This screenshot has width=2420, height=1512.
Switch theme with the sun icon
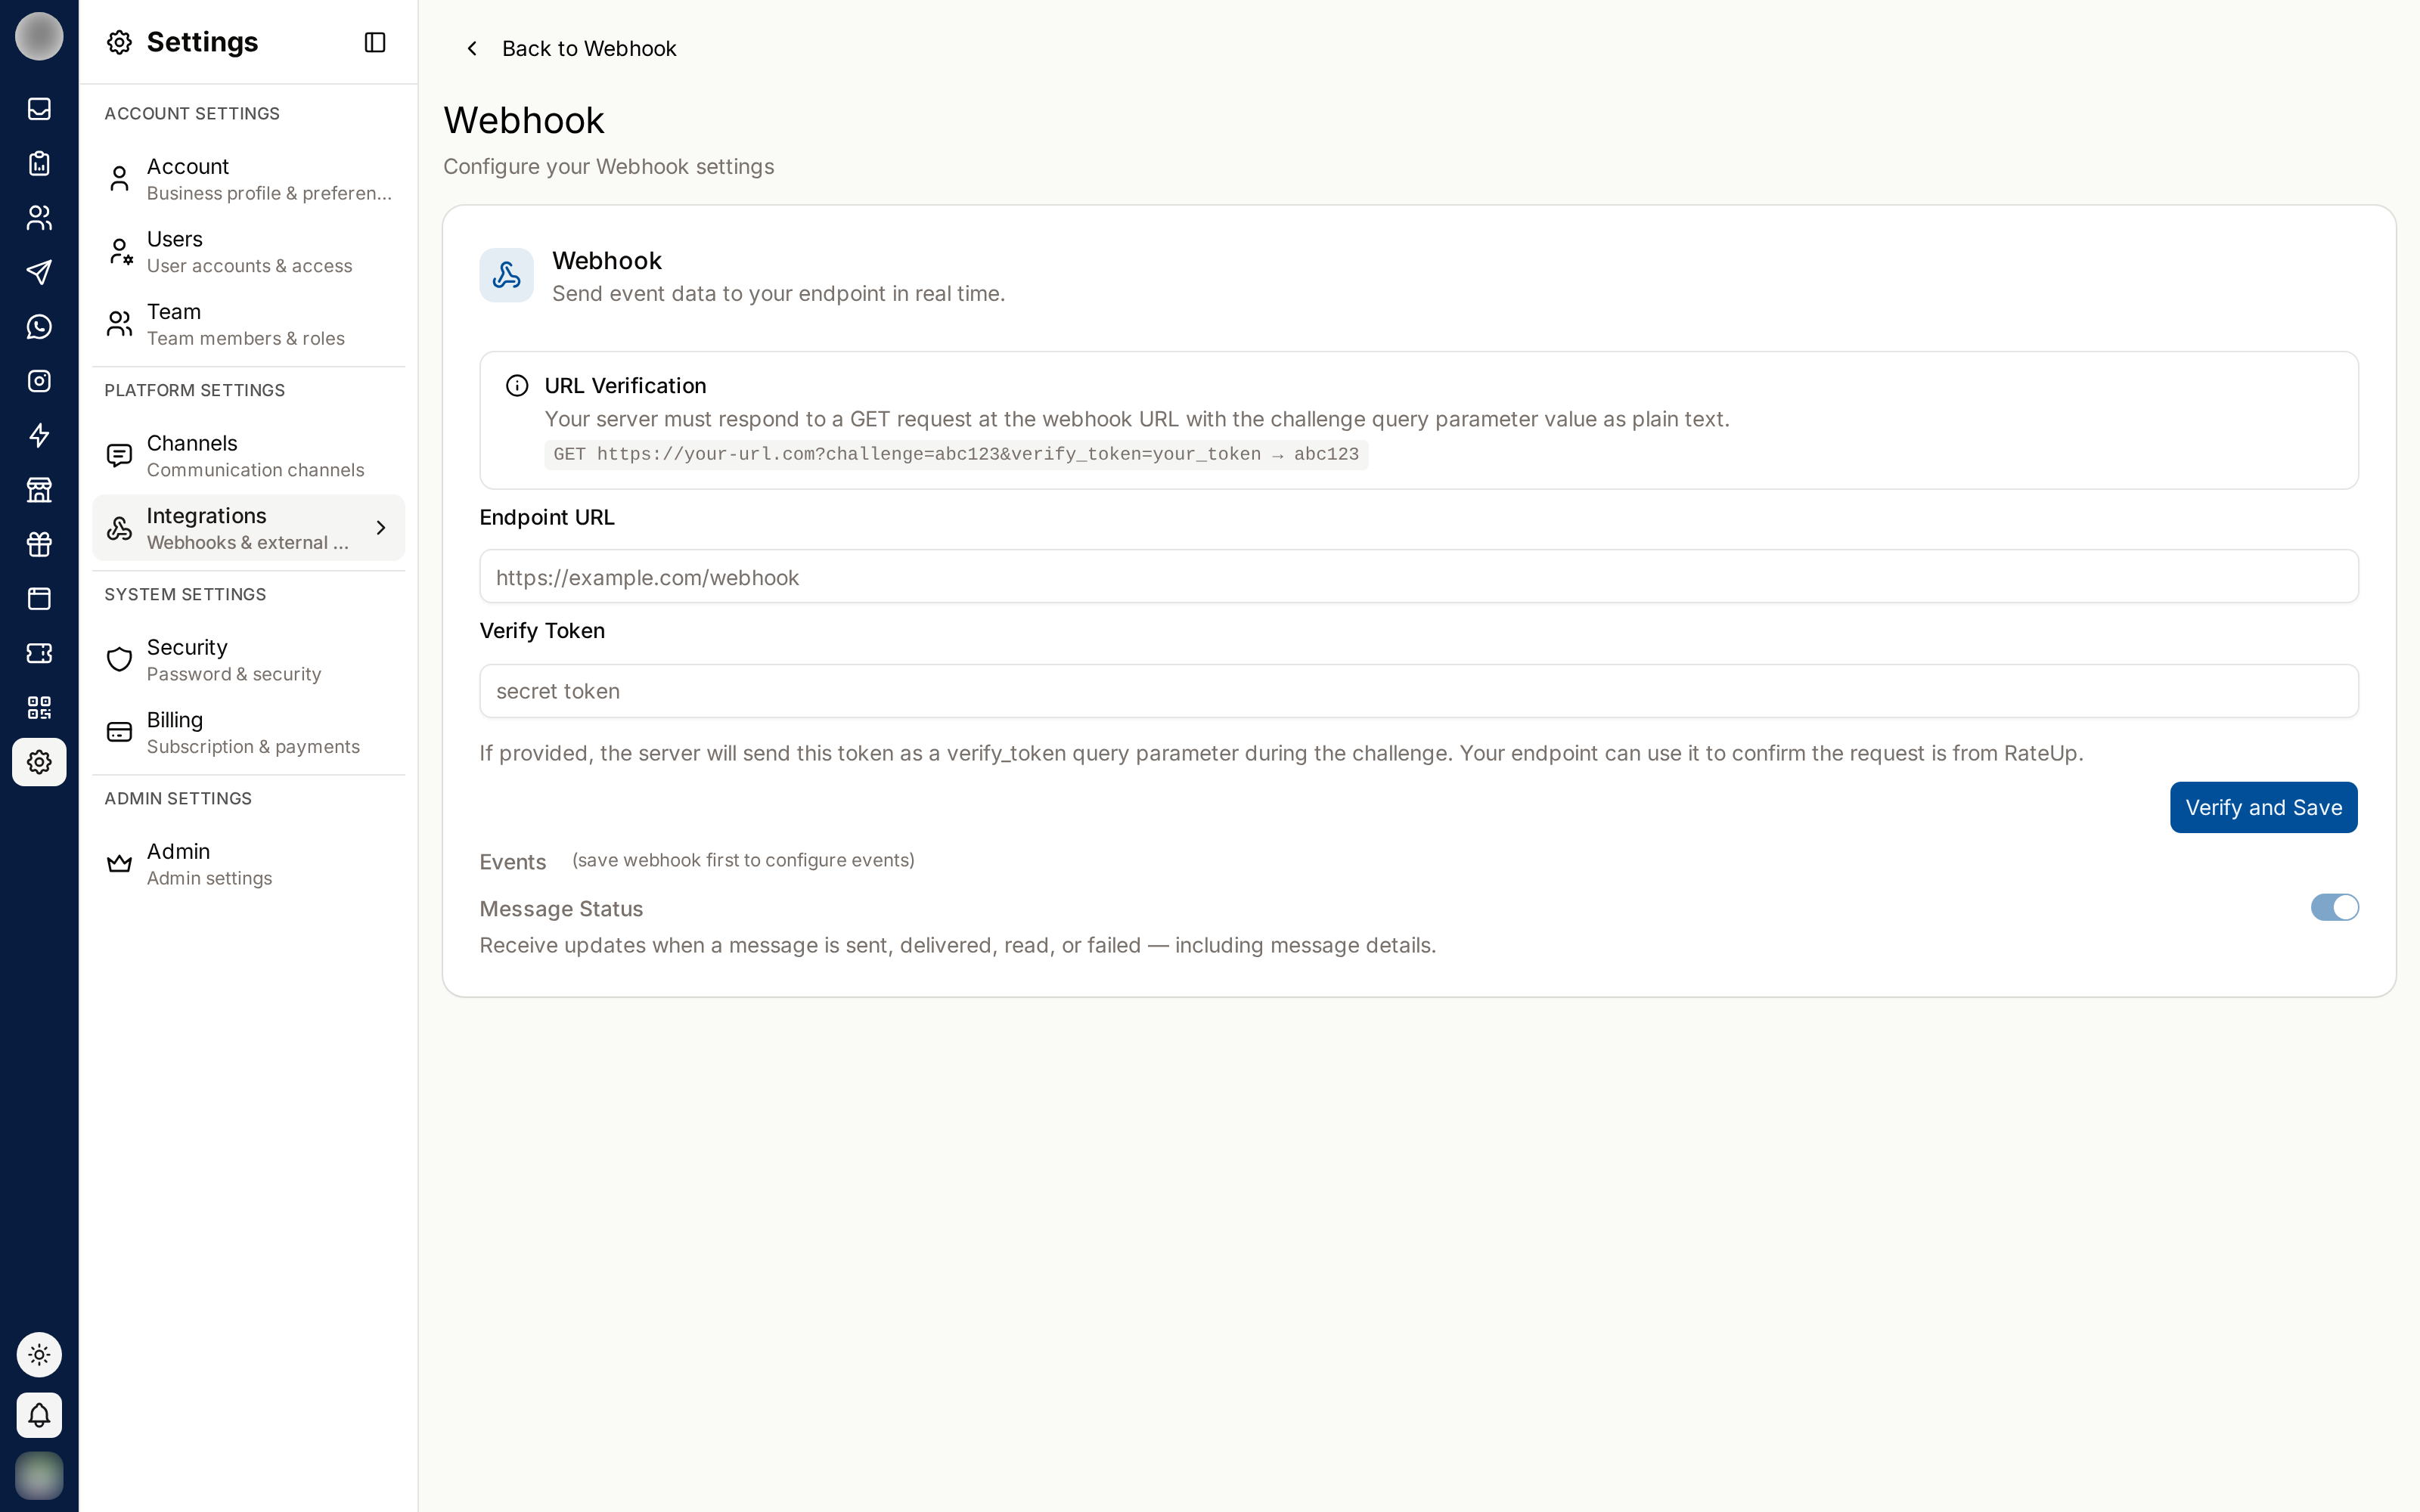(x=39, y=1355)
